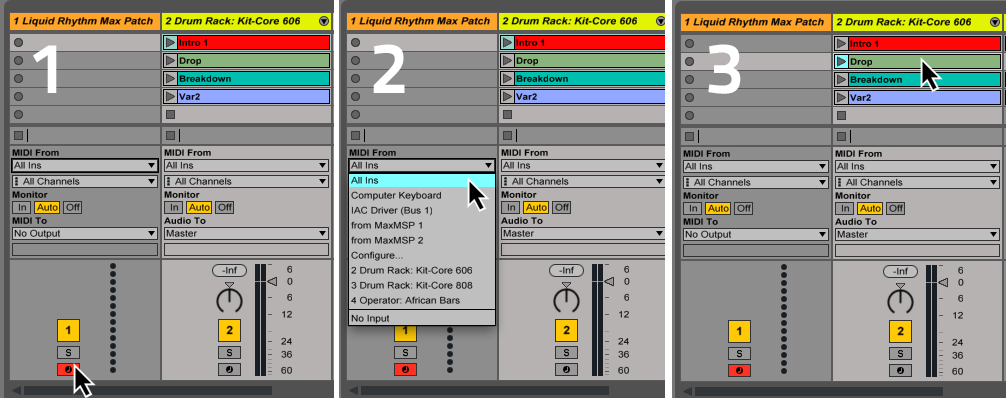Choose IAC Driver (Bus 1) input
This screenshot has width=1006, height=398.
(x=422, y=210)
